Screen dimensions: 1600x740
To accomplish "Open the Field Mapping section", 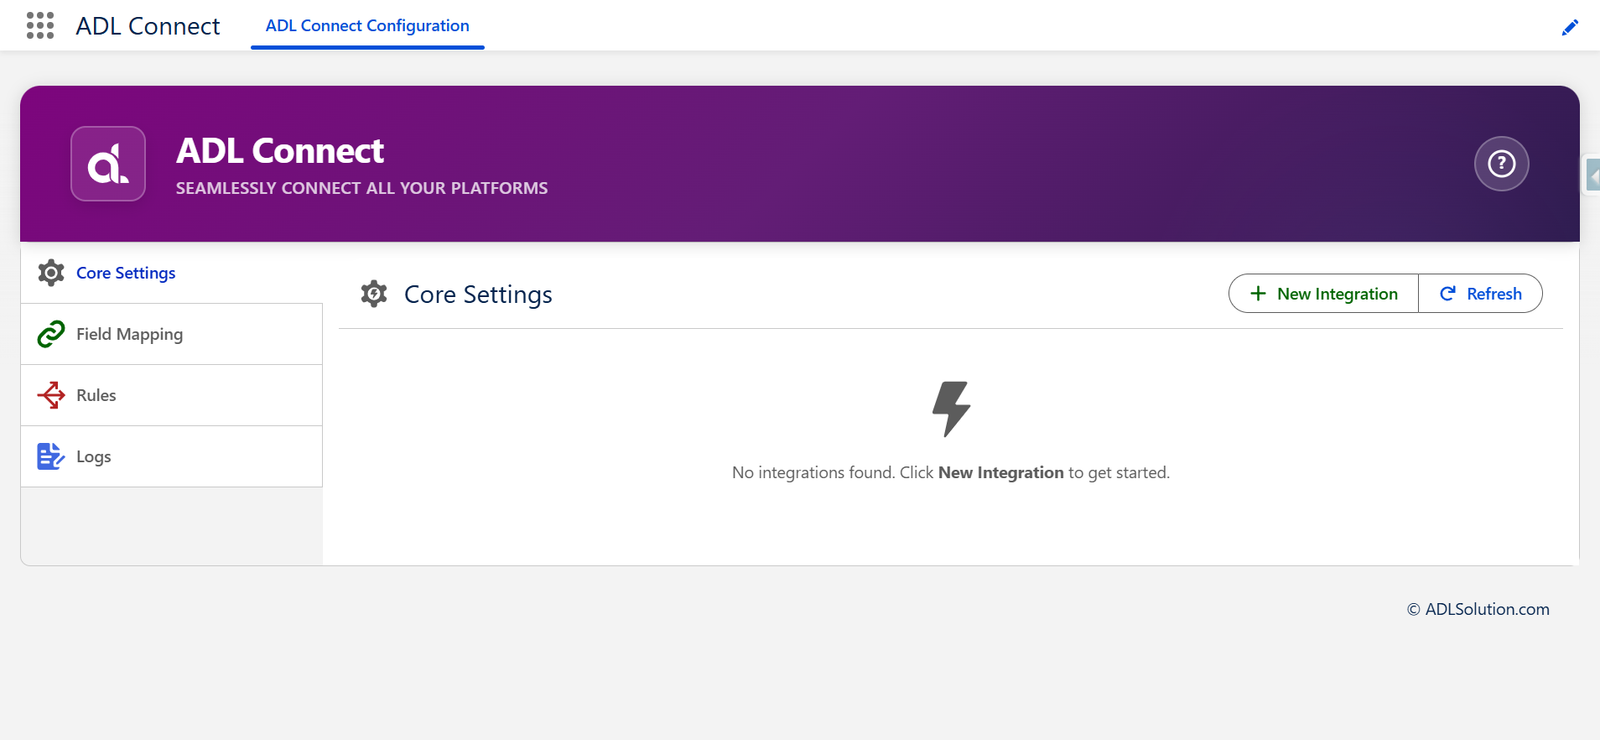I will [x=172, y=334].
